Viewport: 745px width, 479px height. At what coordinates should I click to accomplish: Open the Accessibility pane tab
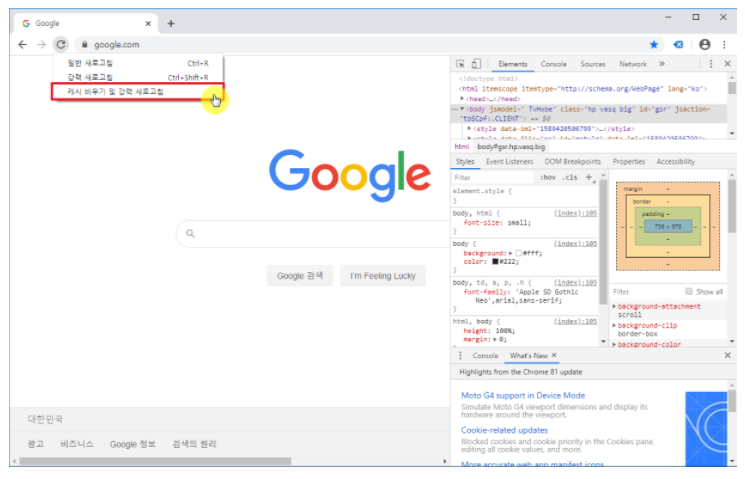pos(676,162)
